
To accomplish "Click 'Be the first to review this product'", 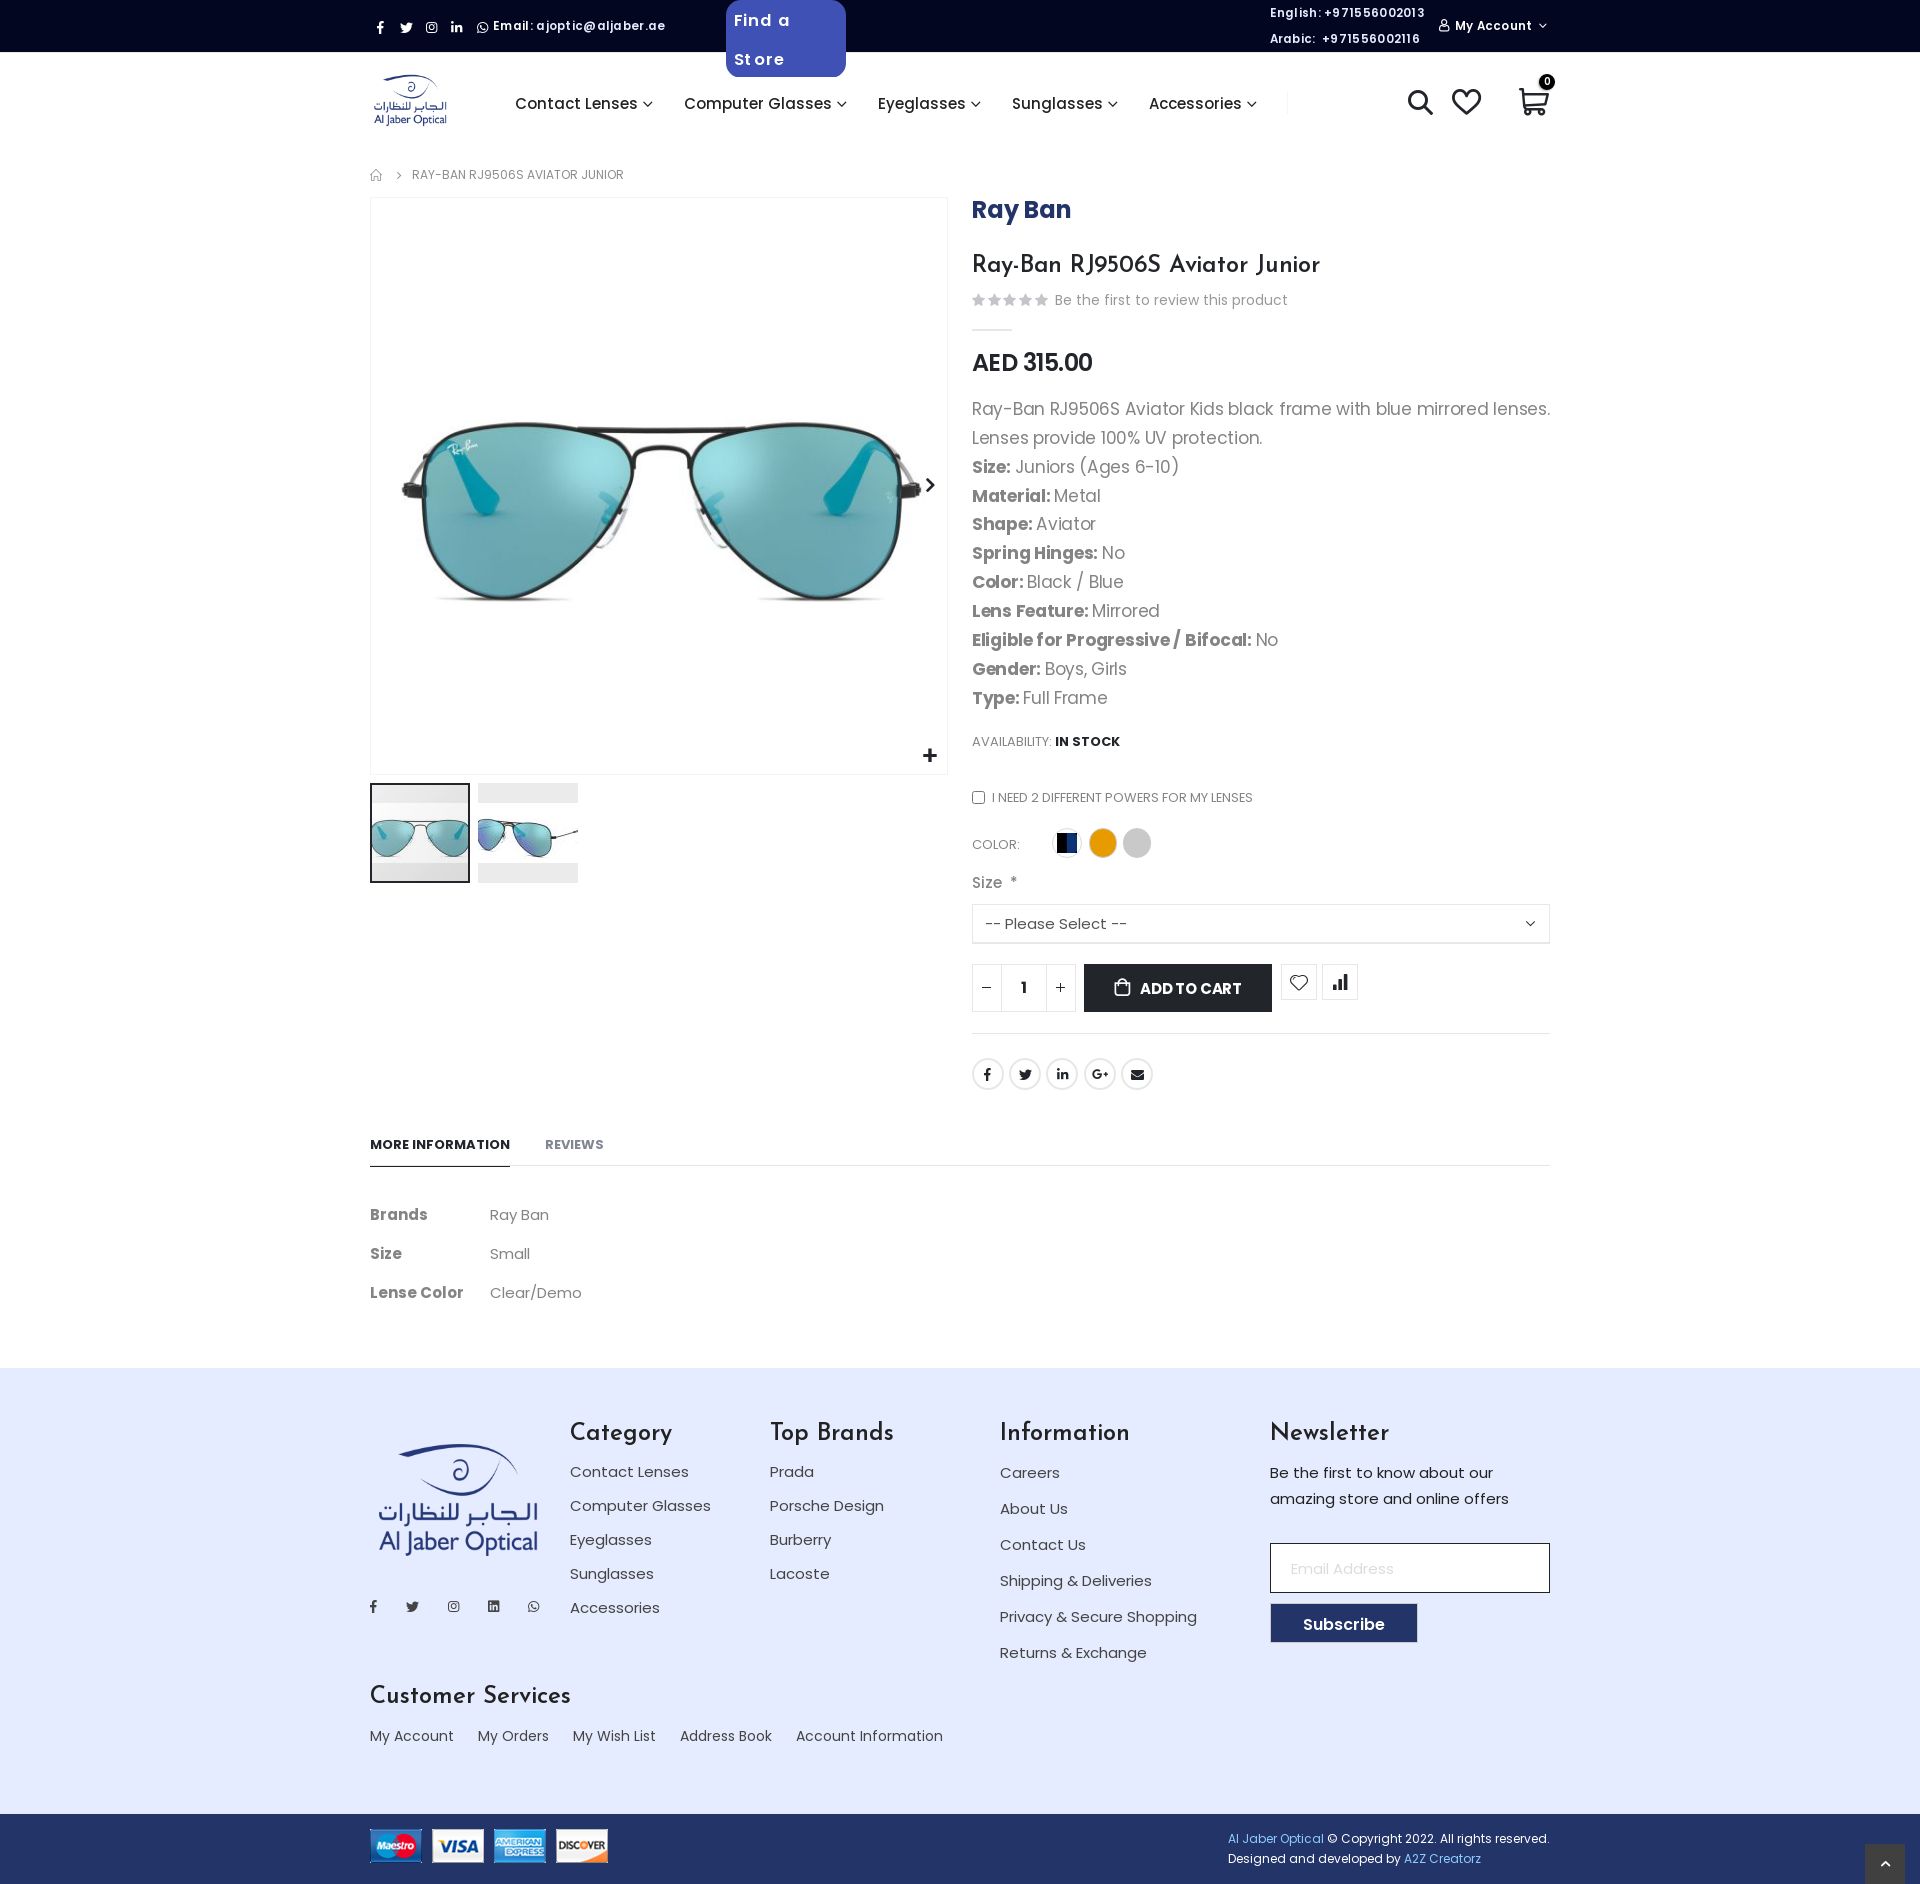I will click(x=1171, y=300).
